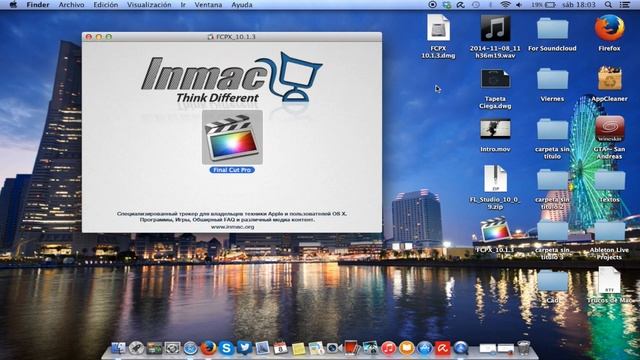This screenshot has width=640, height=360.
Task: Open Calendar from the Dock
Action: click(280, 348)
